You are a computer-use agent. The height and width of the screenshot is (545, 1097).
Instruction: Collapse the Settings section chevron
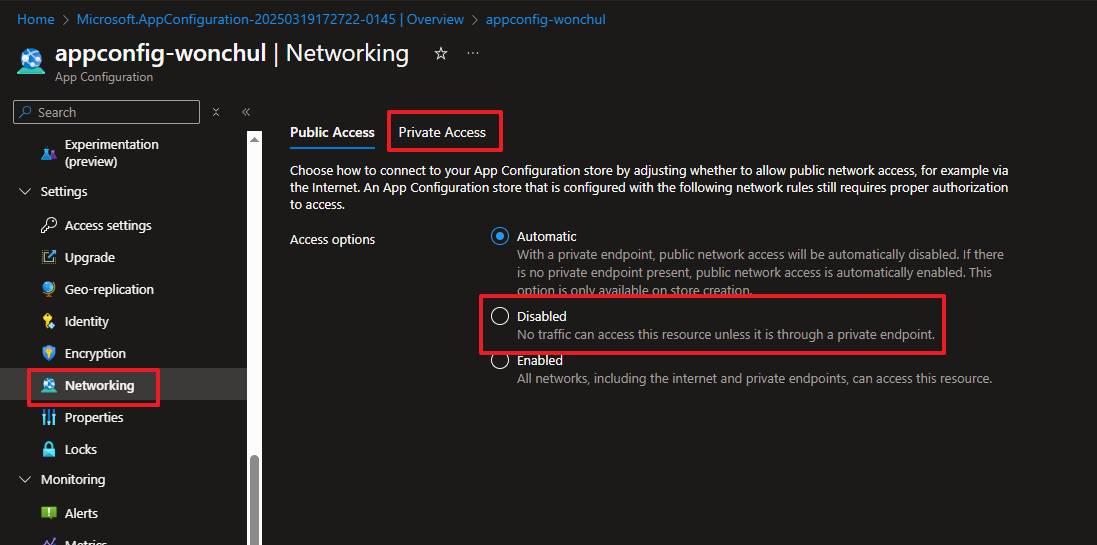(x=25, y=192)
